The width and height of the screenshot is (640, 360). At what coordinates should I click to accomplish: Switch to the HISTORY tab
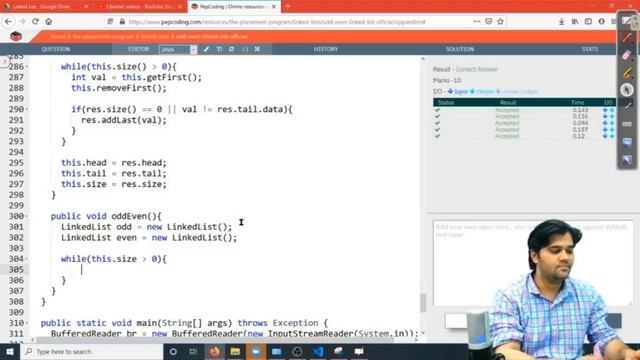[x=326, y=49]
